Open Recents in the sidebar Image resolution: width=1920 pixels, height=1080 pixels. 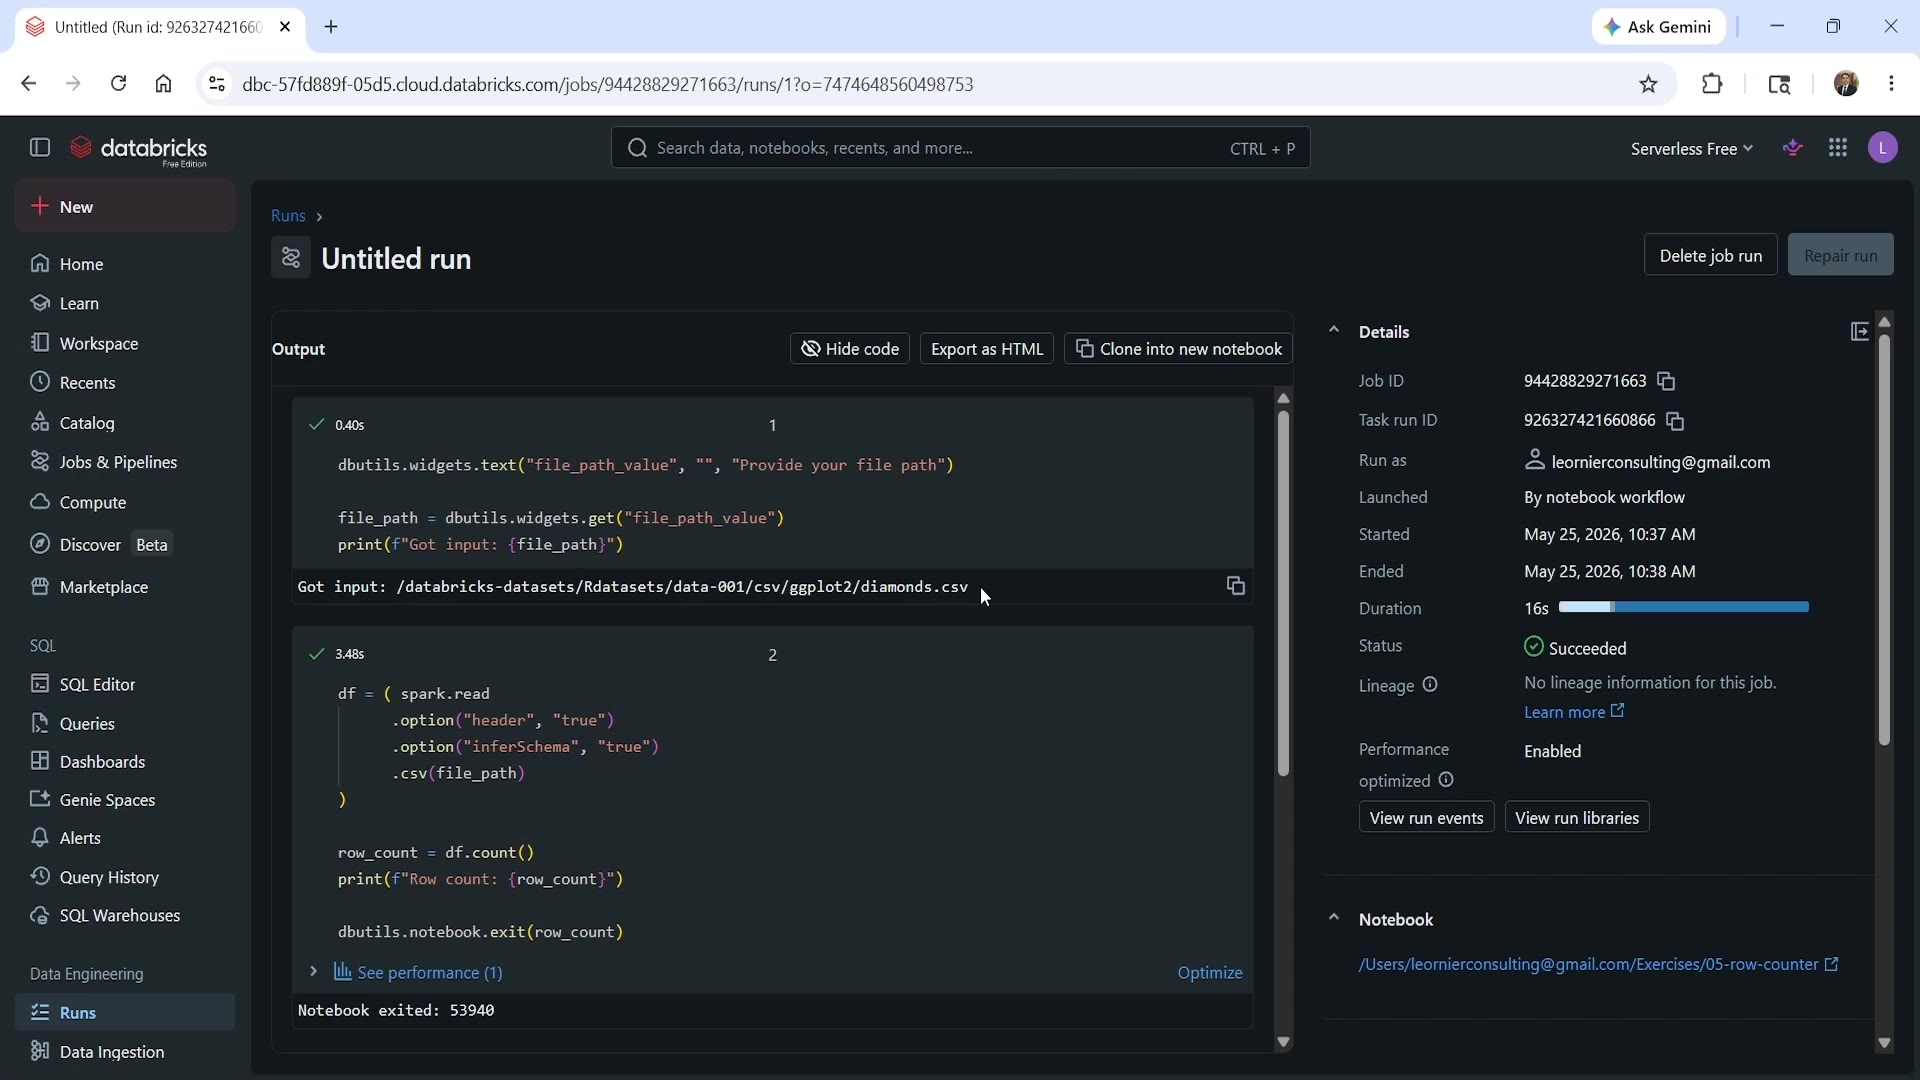point(125,383)
